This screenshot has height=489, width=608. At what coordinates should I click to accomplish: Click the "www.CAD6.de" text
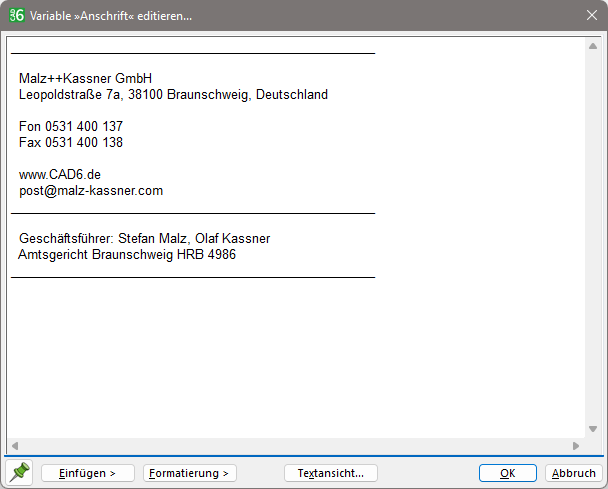coord(60,175)
